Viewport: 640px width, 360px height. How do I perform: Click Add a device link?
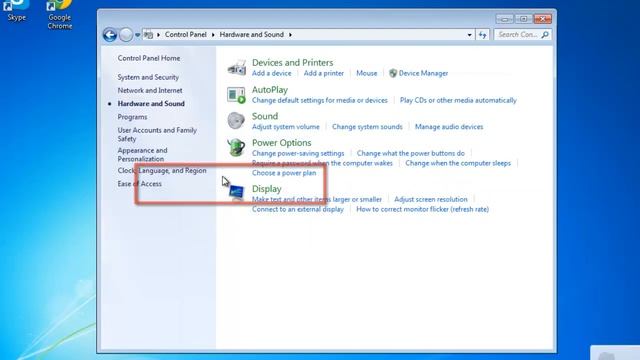point(271,73)
